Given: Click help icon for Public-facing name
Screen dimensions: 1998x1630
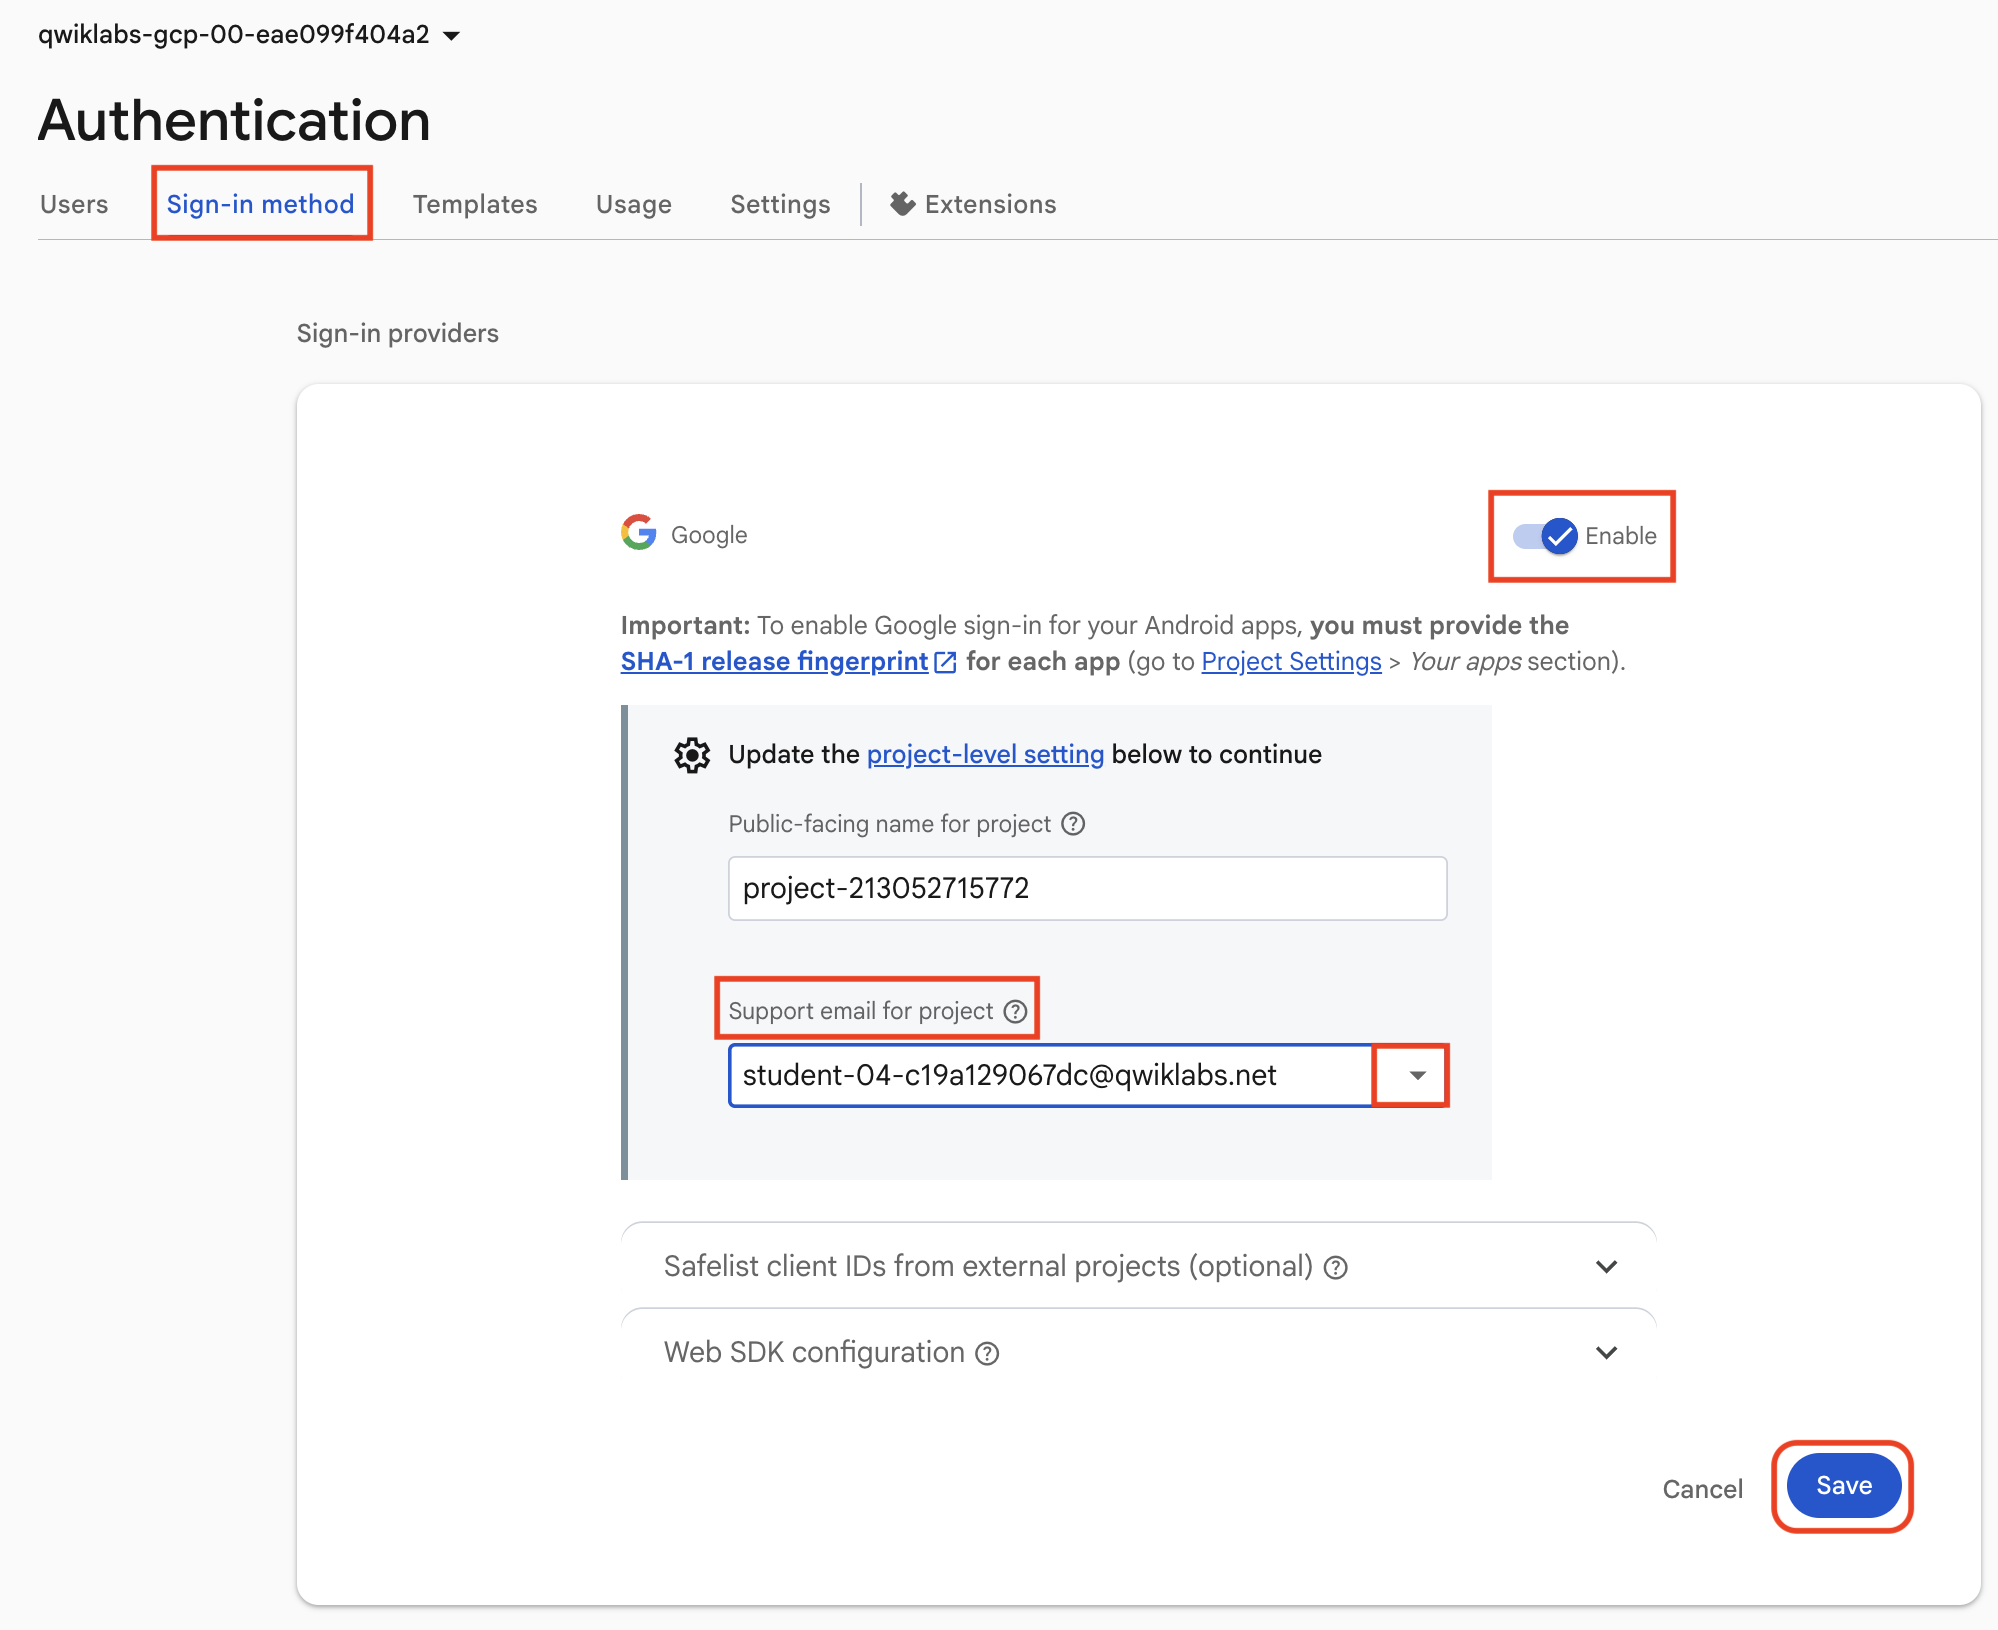Looking at the screenshot, I should [x=1073, y=824].
